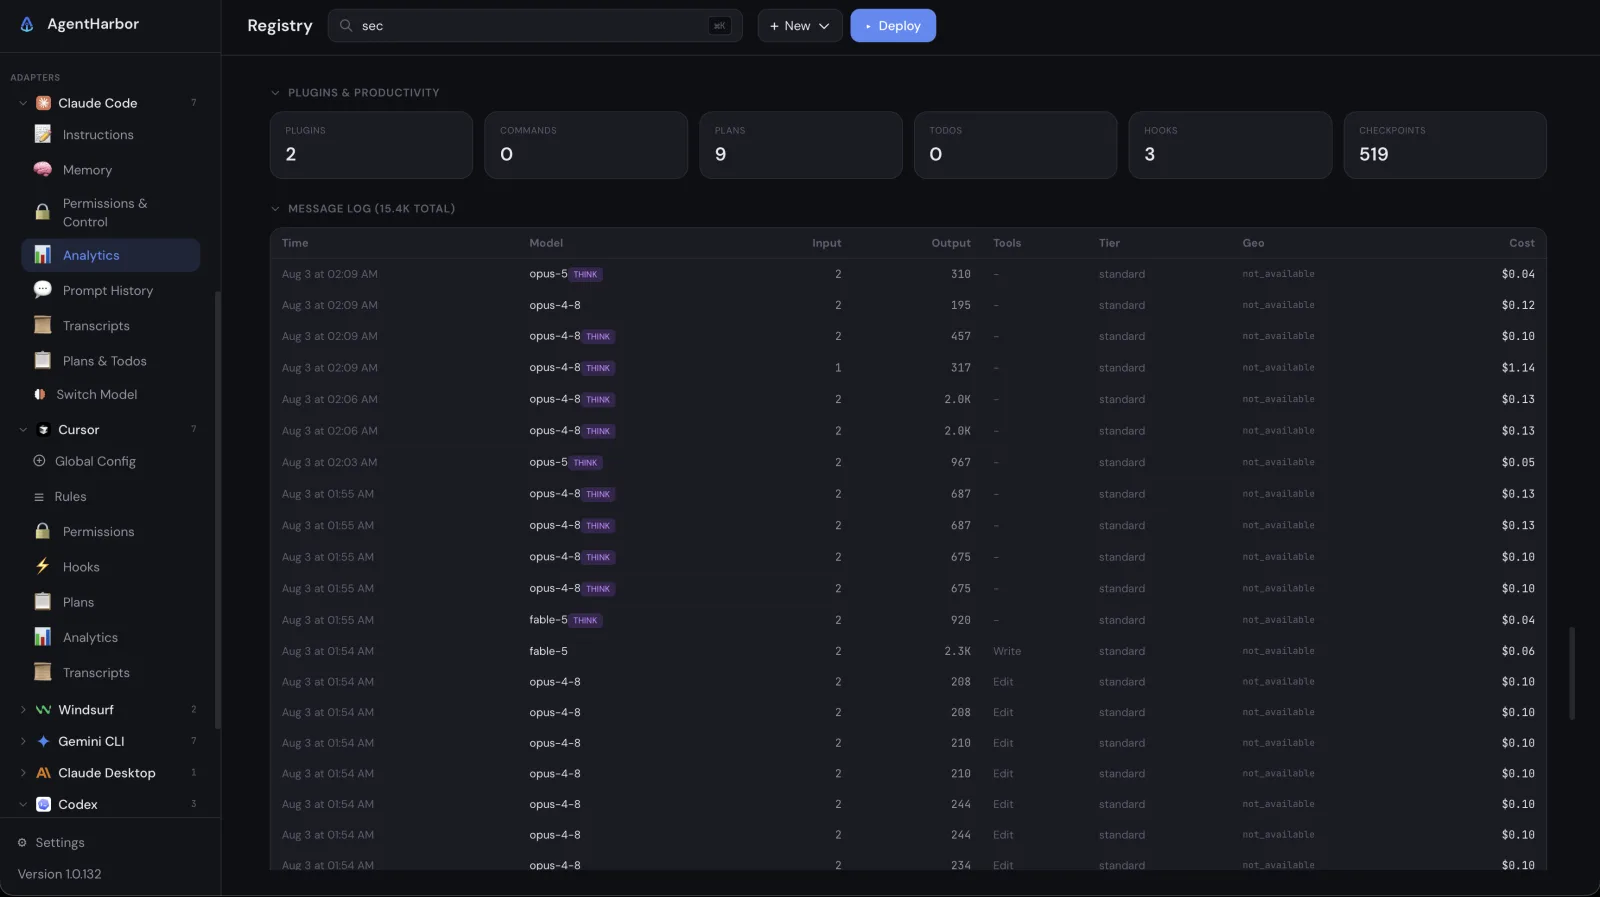Click the Codex adapter icon

[44, 804]
